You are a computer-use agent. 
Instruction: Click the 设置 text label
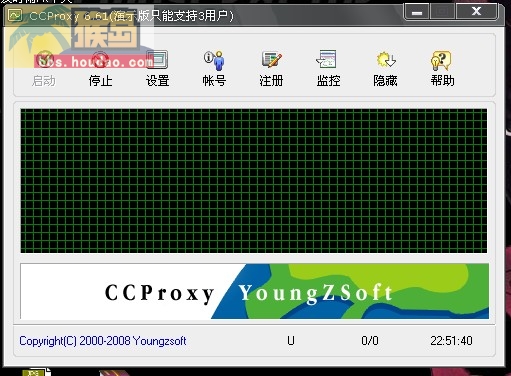pos(158,81)
